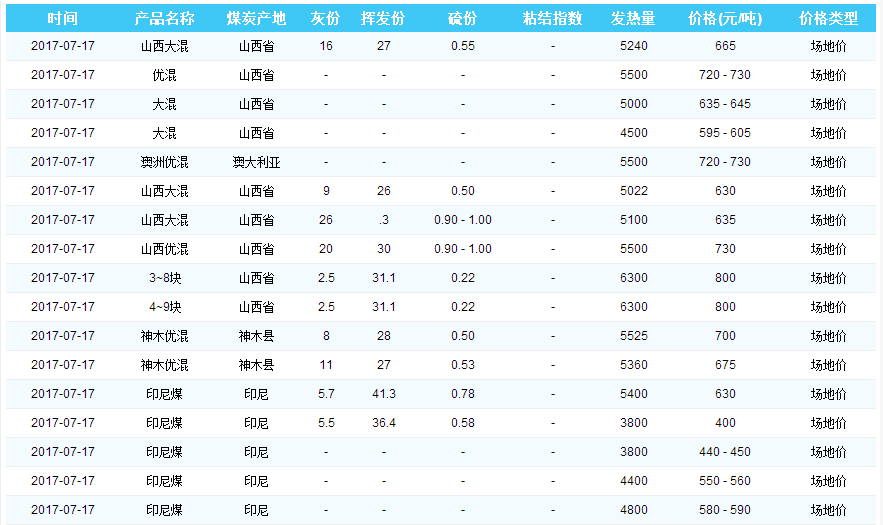Image resolution: width=883 pixels, height=525 pixels.
Task: Click the price range 595 - 605
Action: [725, 133]
